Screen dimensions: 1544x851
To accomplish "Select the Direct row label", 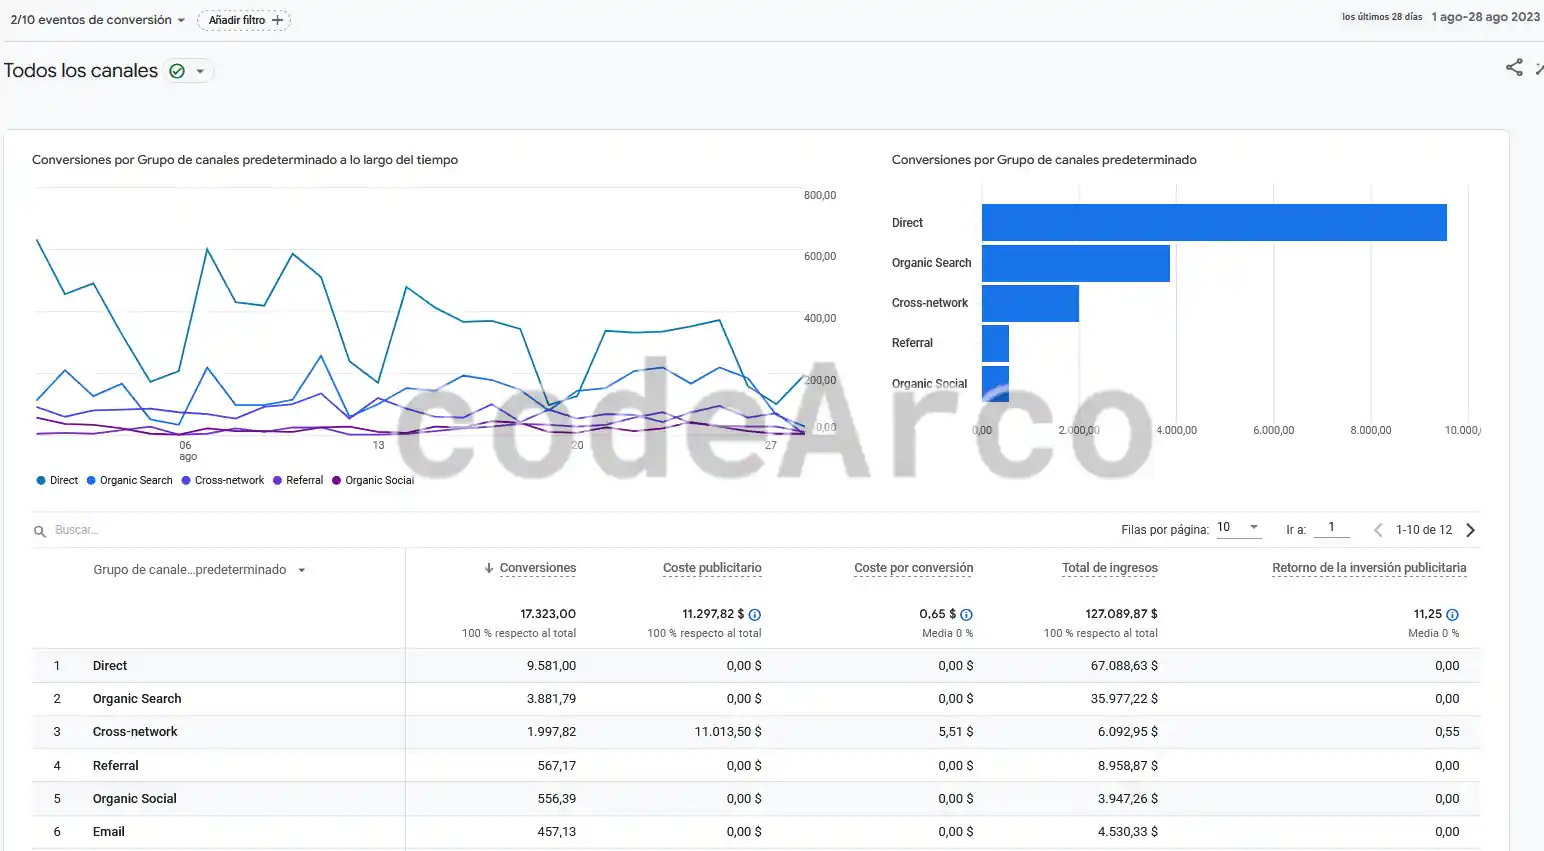I will pyautogui.click(x=110, y=666).
